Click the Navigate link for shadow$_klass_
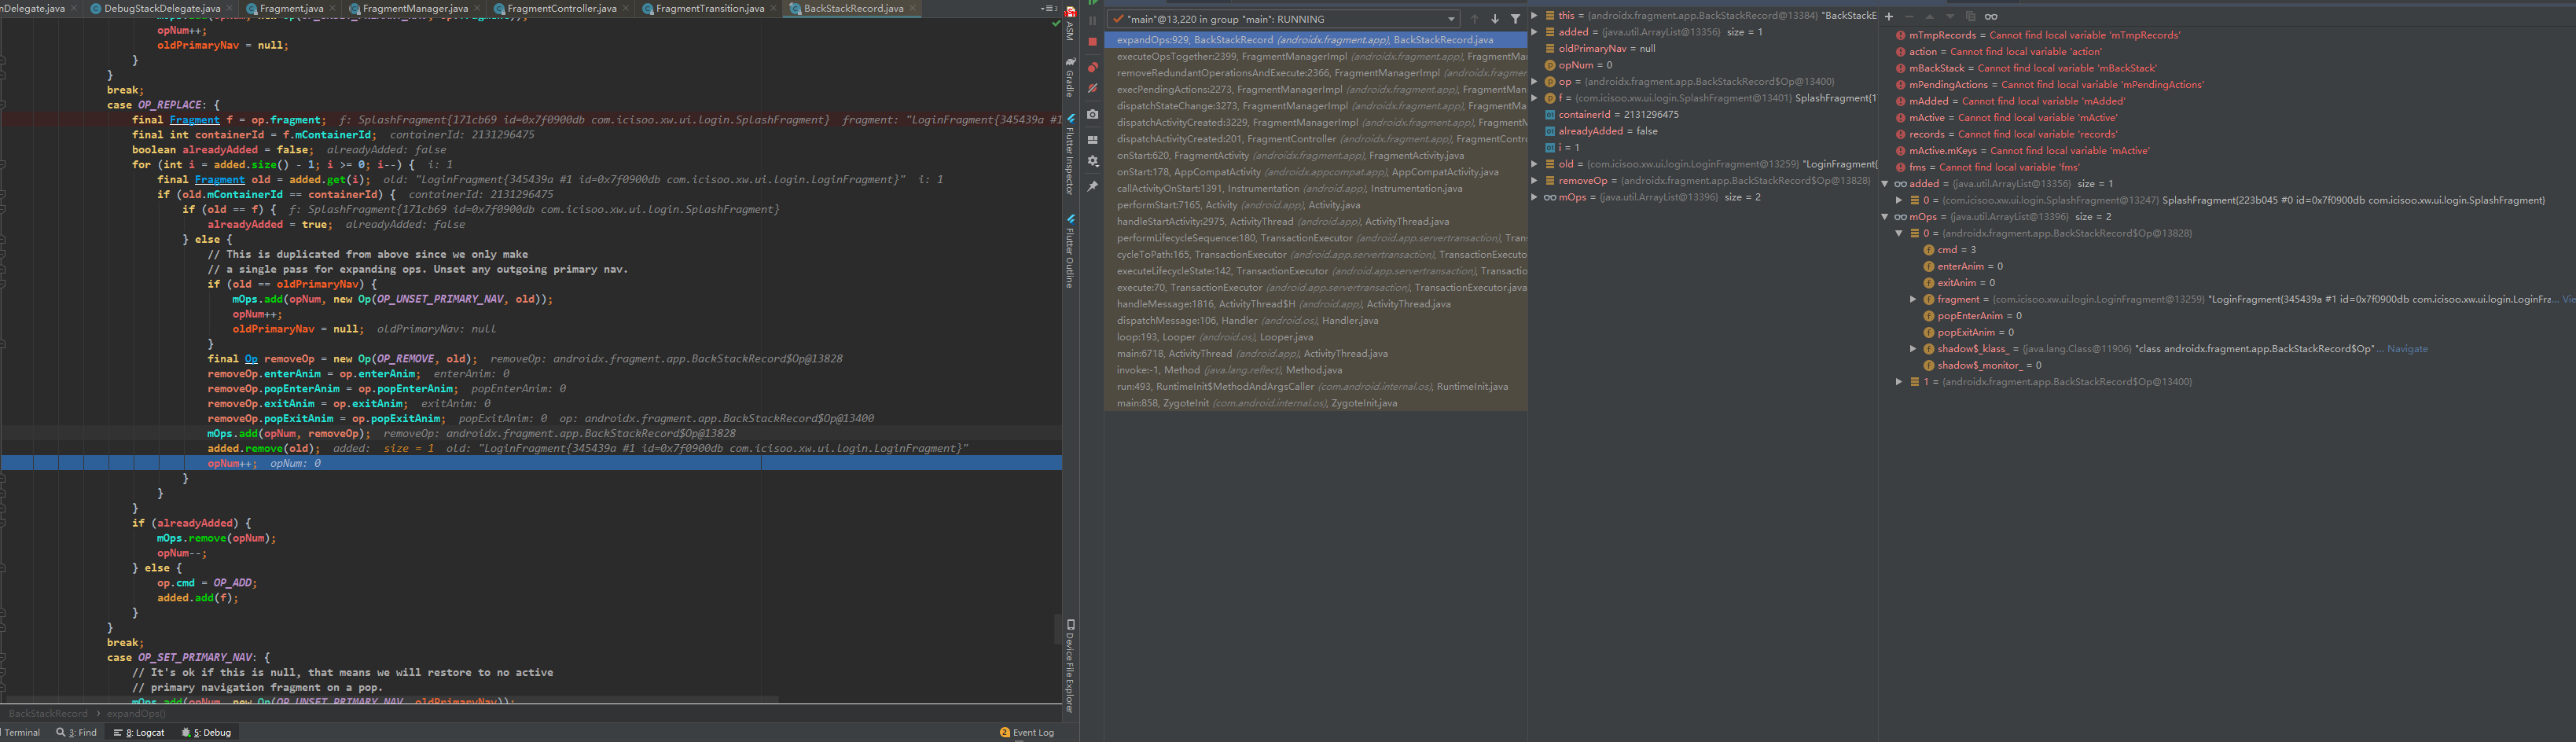This screenshot has height=742, width=2576. (x=2407, y=349)
